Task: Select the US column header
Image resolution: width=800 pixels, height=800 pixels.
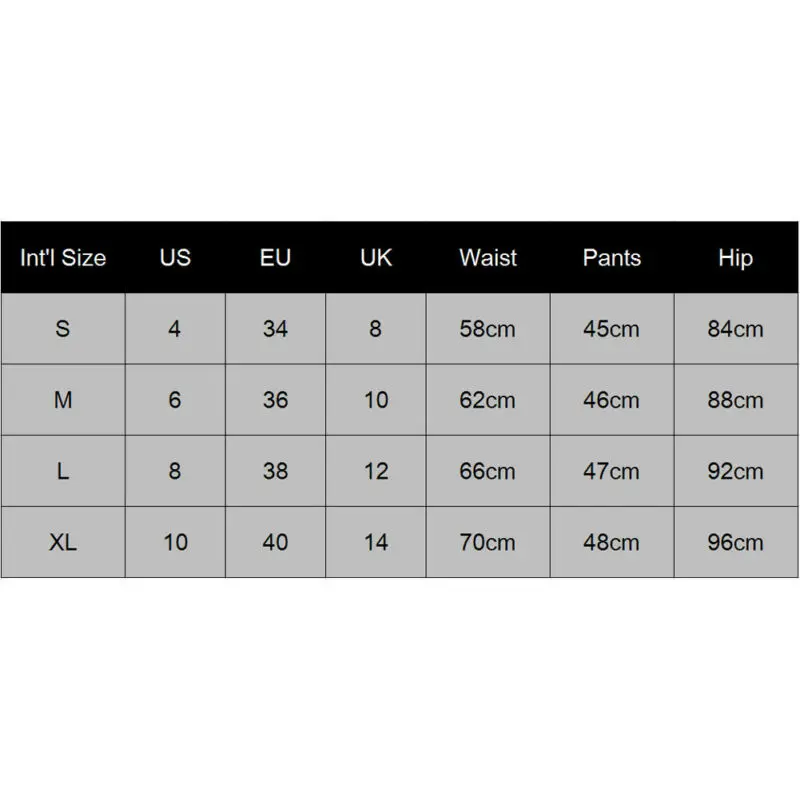Action: pyautogui.click(x=175, y=258)
